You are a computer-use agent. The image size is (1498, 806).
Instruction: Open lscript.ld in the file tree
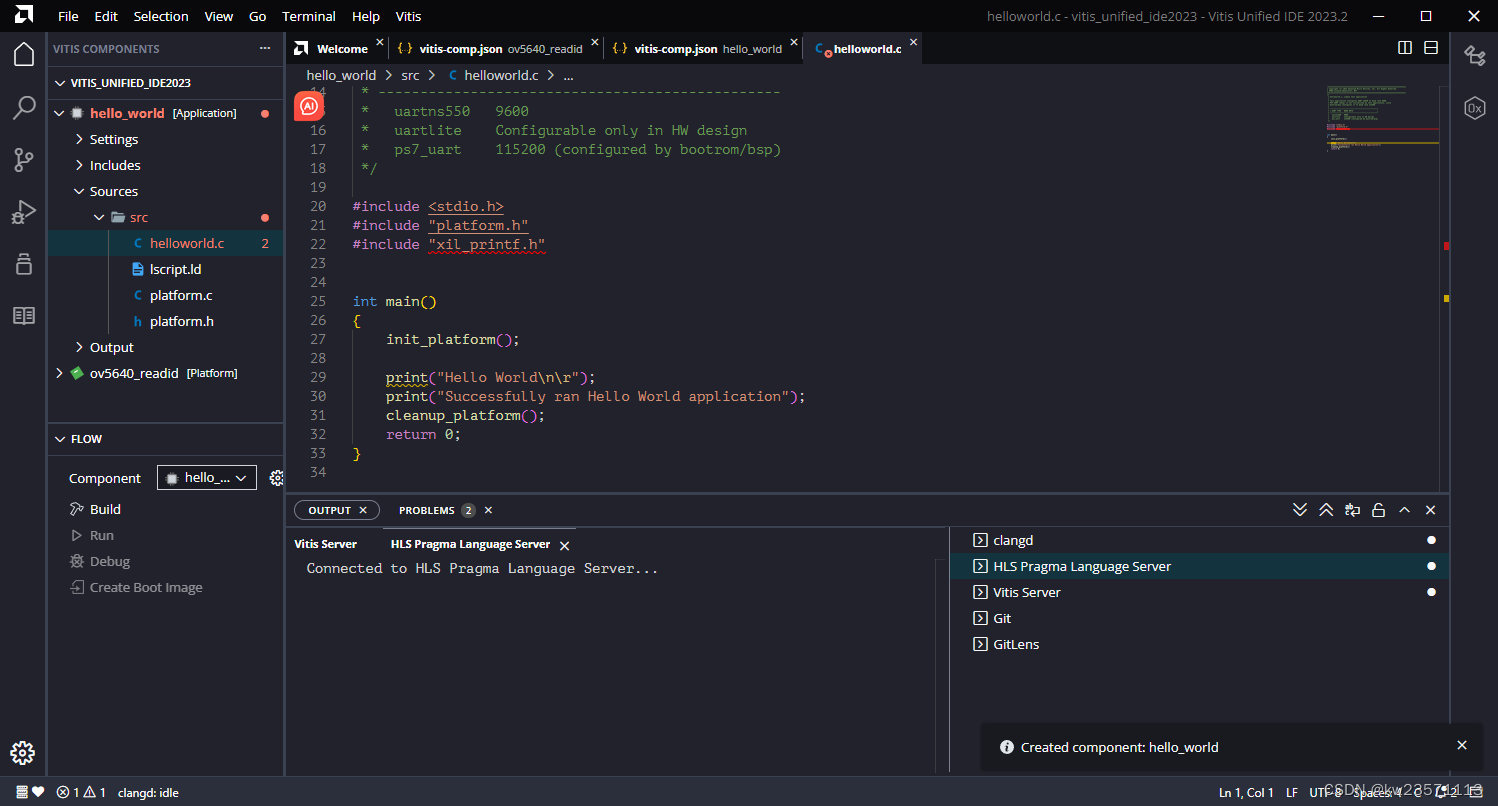176,269
